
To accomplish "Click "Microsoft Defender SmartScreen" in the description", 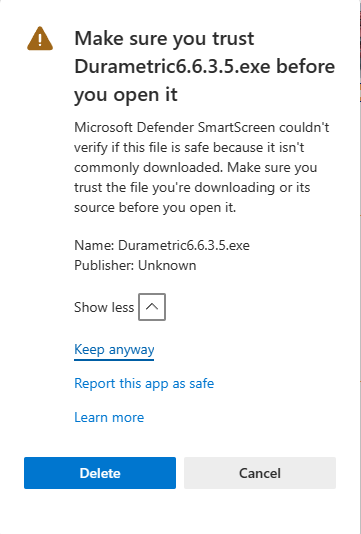I will pos(174,127).
